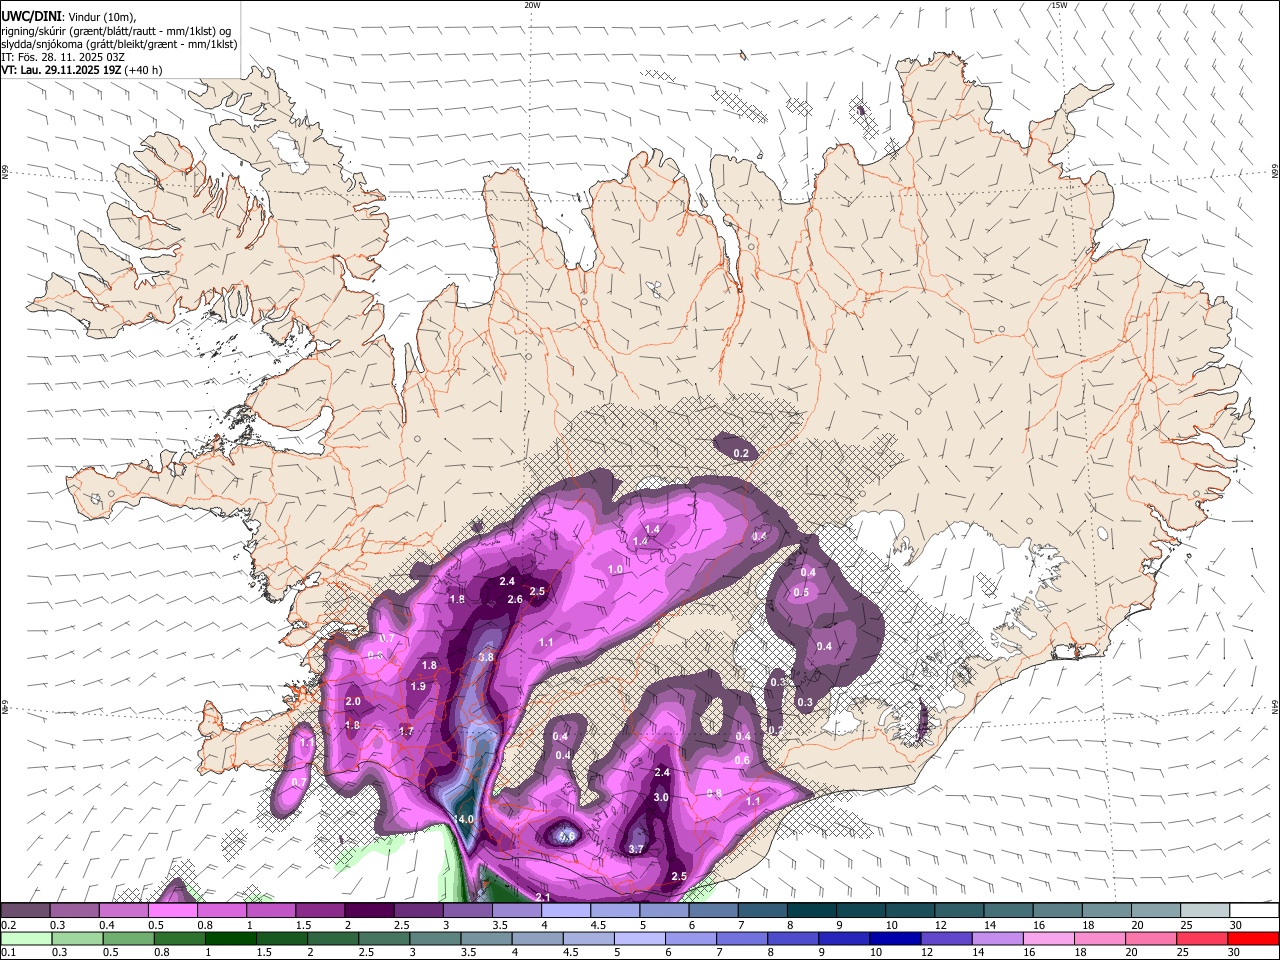This screenshot has height=960, width=1280.
Task: Click the lavender 4 swatch in the top legend row
Action: click(x=565, y=911)
